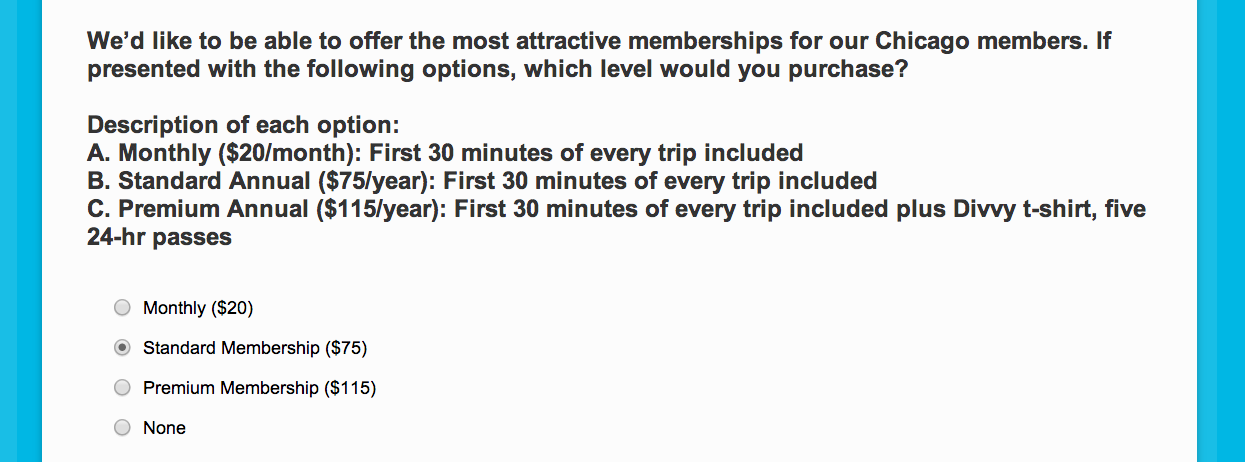Viewport: 1245px width, 462px height.
Task: Click the "Standard Membership ($75)" label text
Action: pyautogui.click(x=255, y=348)
